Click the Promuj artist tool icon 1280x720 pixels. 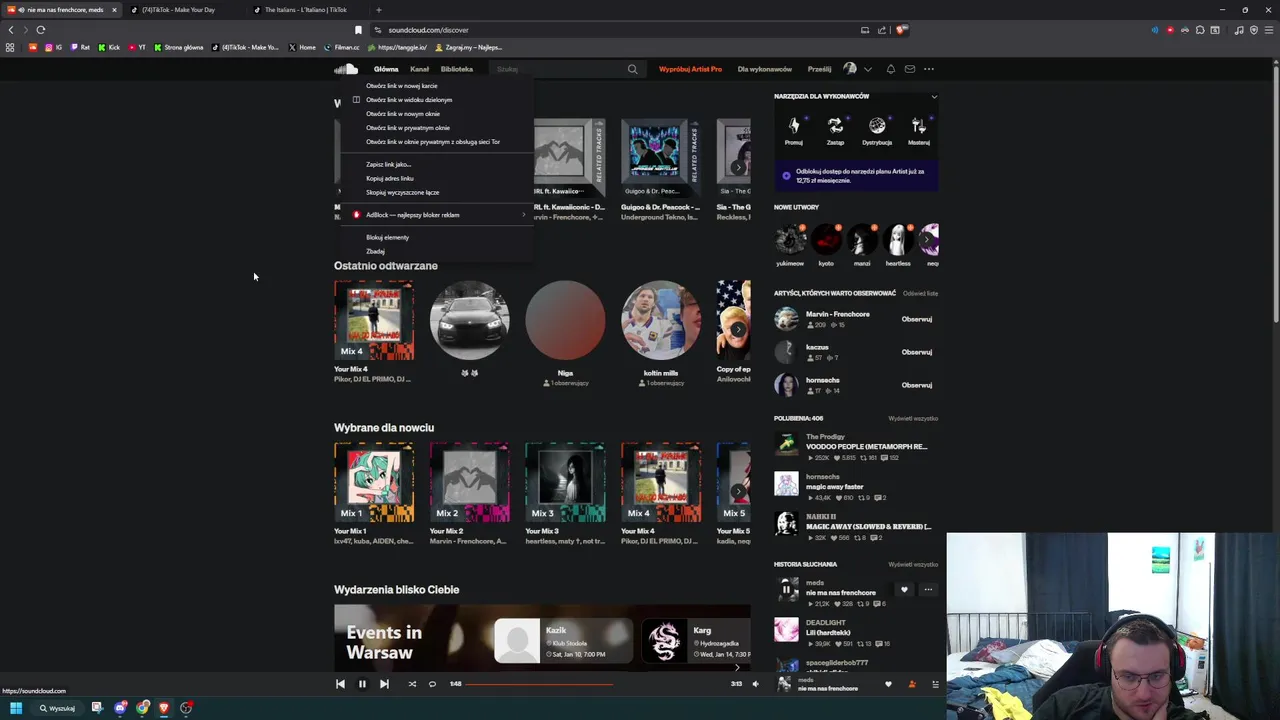pyautogui.click(x=793, y=126)
